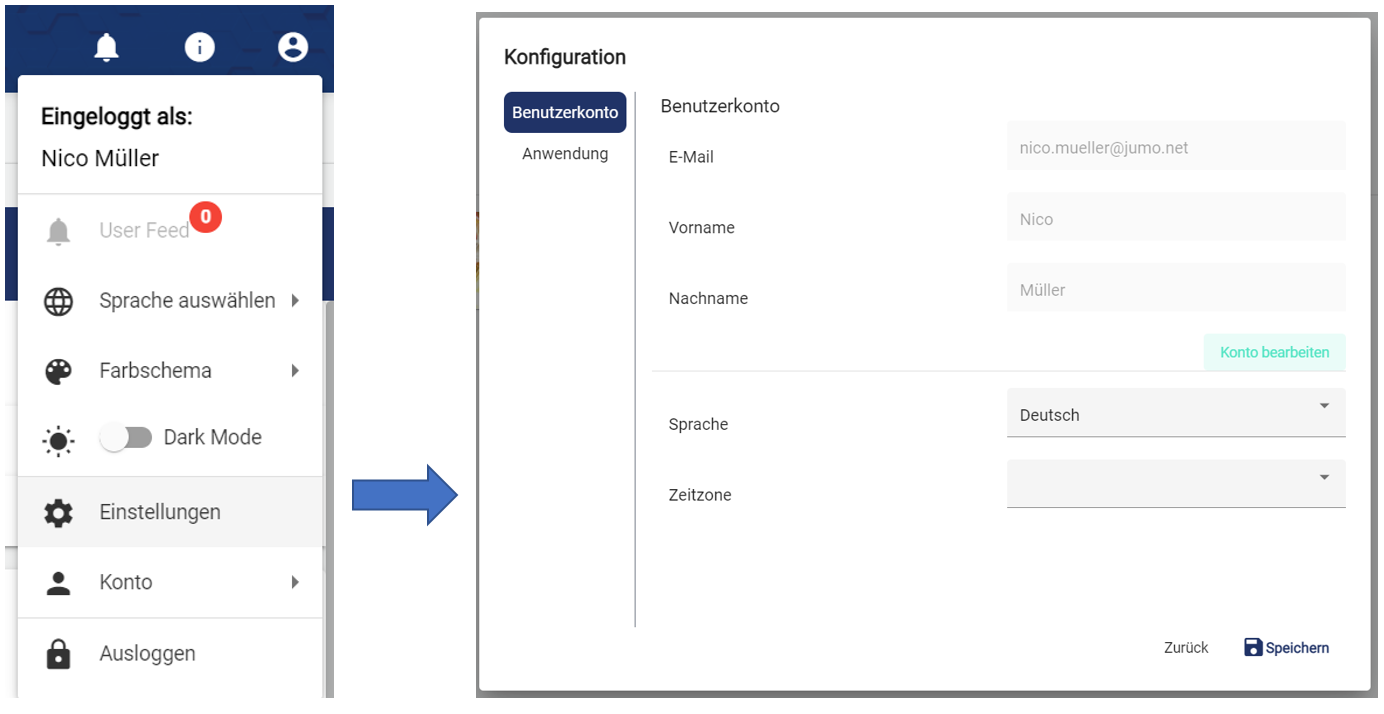Click the Konto bearbeiten button
1384x714 pixels.
(x=1274, y=352)
